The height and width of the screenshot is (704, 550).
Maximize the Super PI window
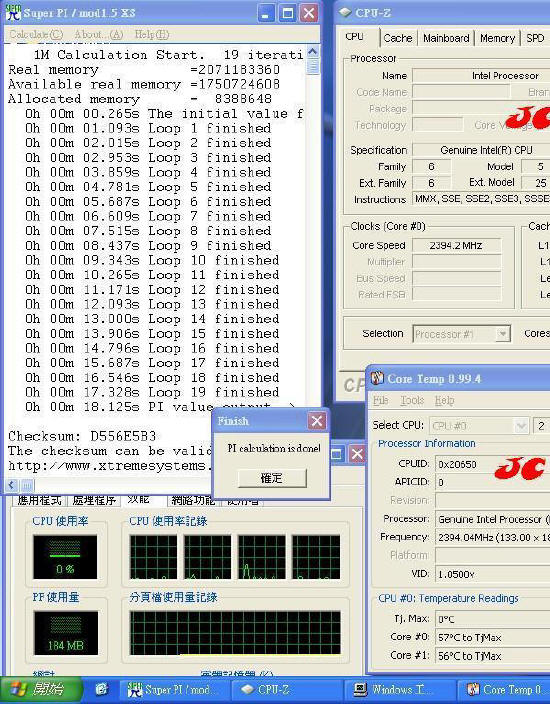click(x=287, y=13)
